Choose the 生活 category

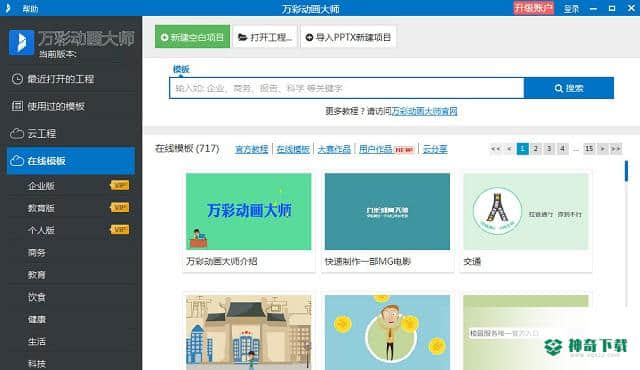[x=37, y=341]
